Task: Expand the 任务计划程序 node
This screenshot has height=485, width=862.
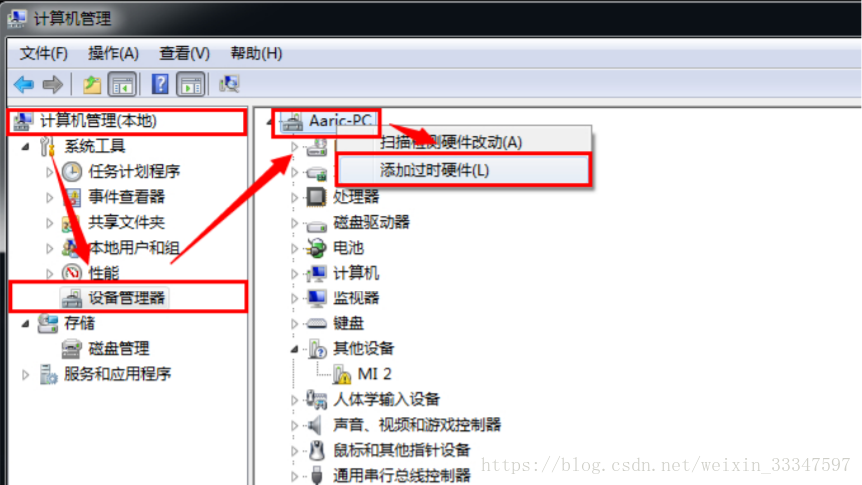Action: (x=49, y=172)
